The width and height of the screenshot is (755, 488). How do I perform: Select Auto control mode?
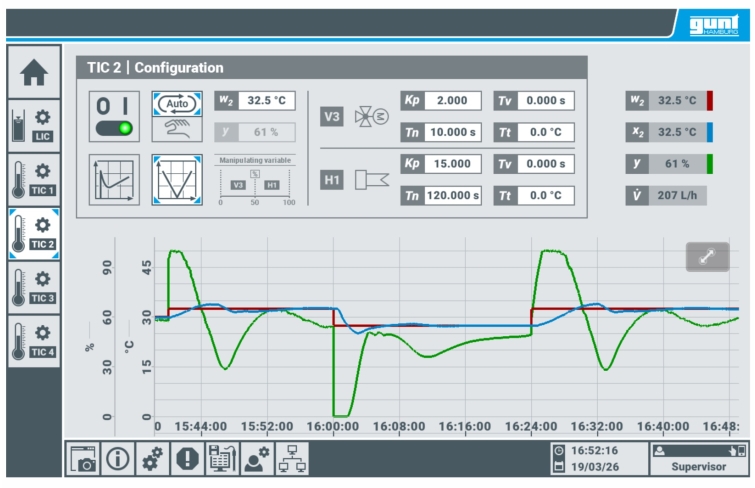tap(177, 104)
